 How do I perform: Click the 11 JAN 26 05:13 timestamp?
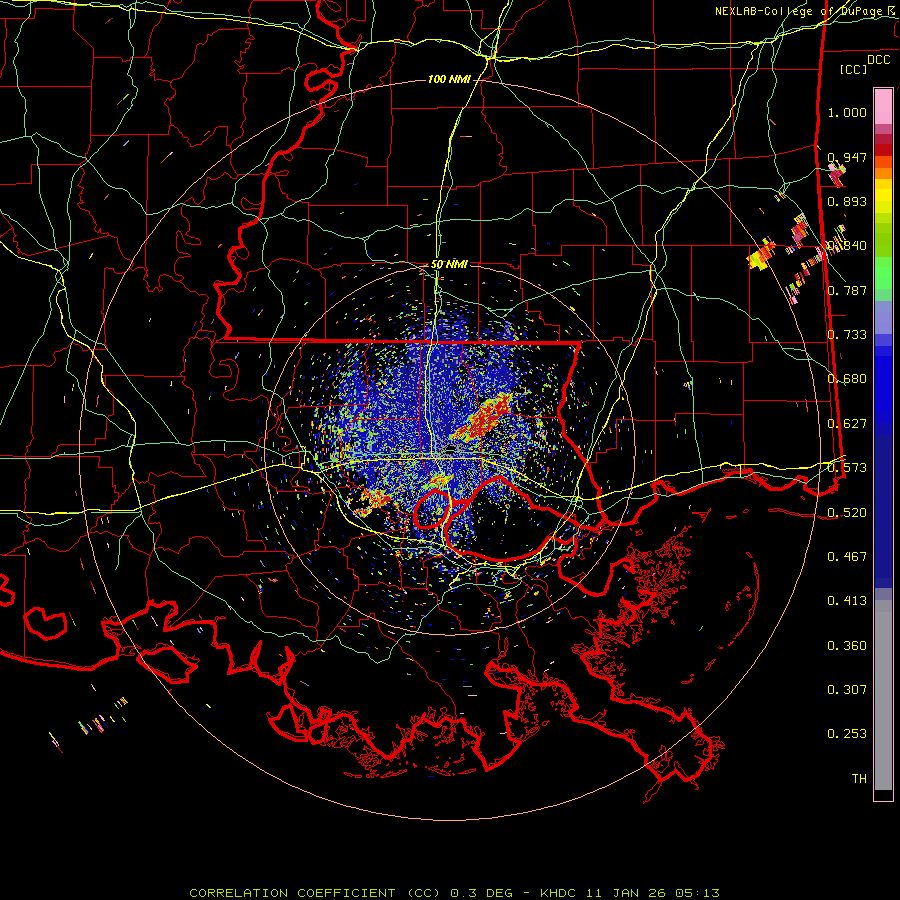653,893
